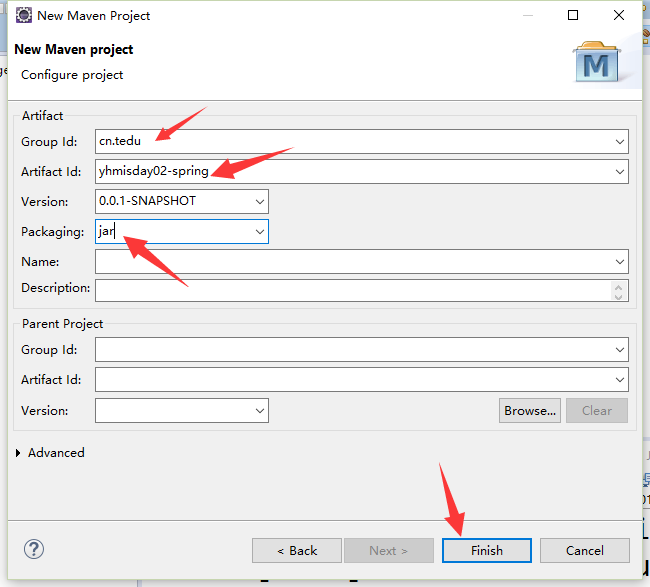Click the Artifact Id field with yhmisday02-spring

(361, 172)
